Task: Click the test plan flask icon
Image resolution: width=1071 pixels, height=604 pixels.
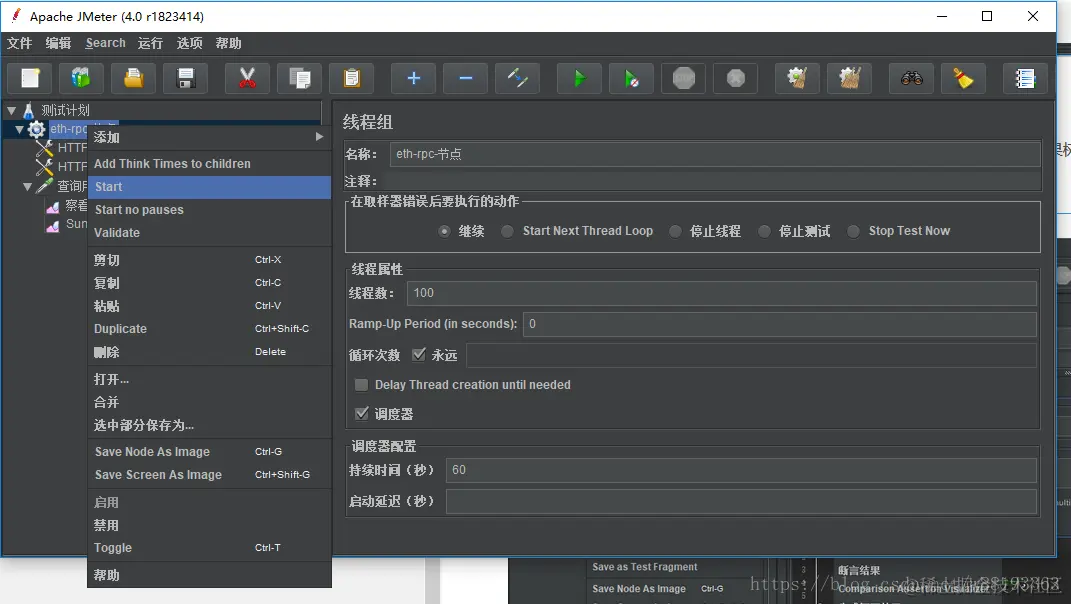Action: (29, 110)
